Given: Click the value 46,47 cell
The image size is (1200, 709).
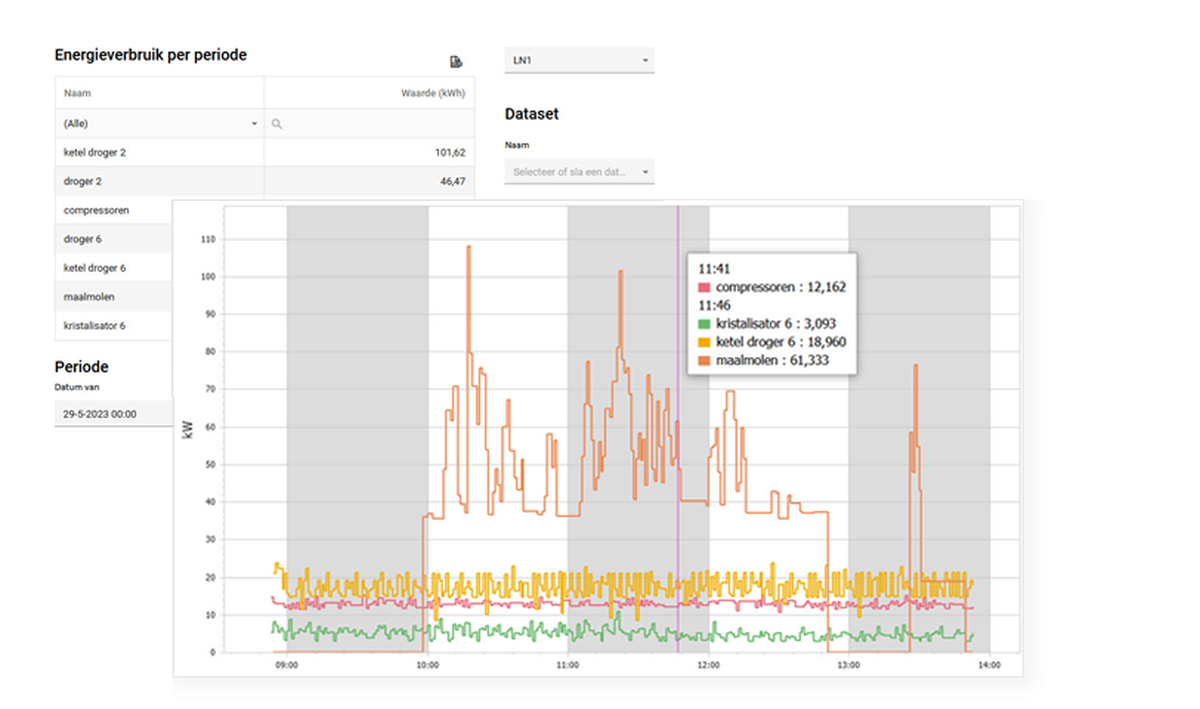Looking at the screenshot, I should click(369, 182).
